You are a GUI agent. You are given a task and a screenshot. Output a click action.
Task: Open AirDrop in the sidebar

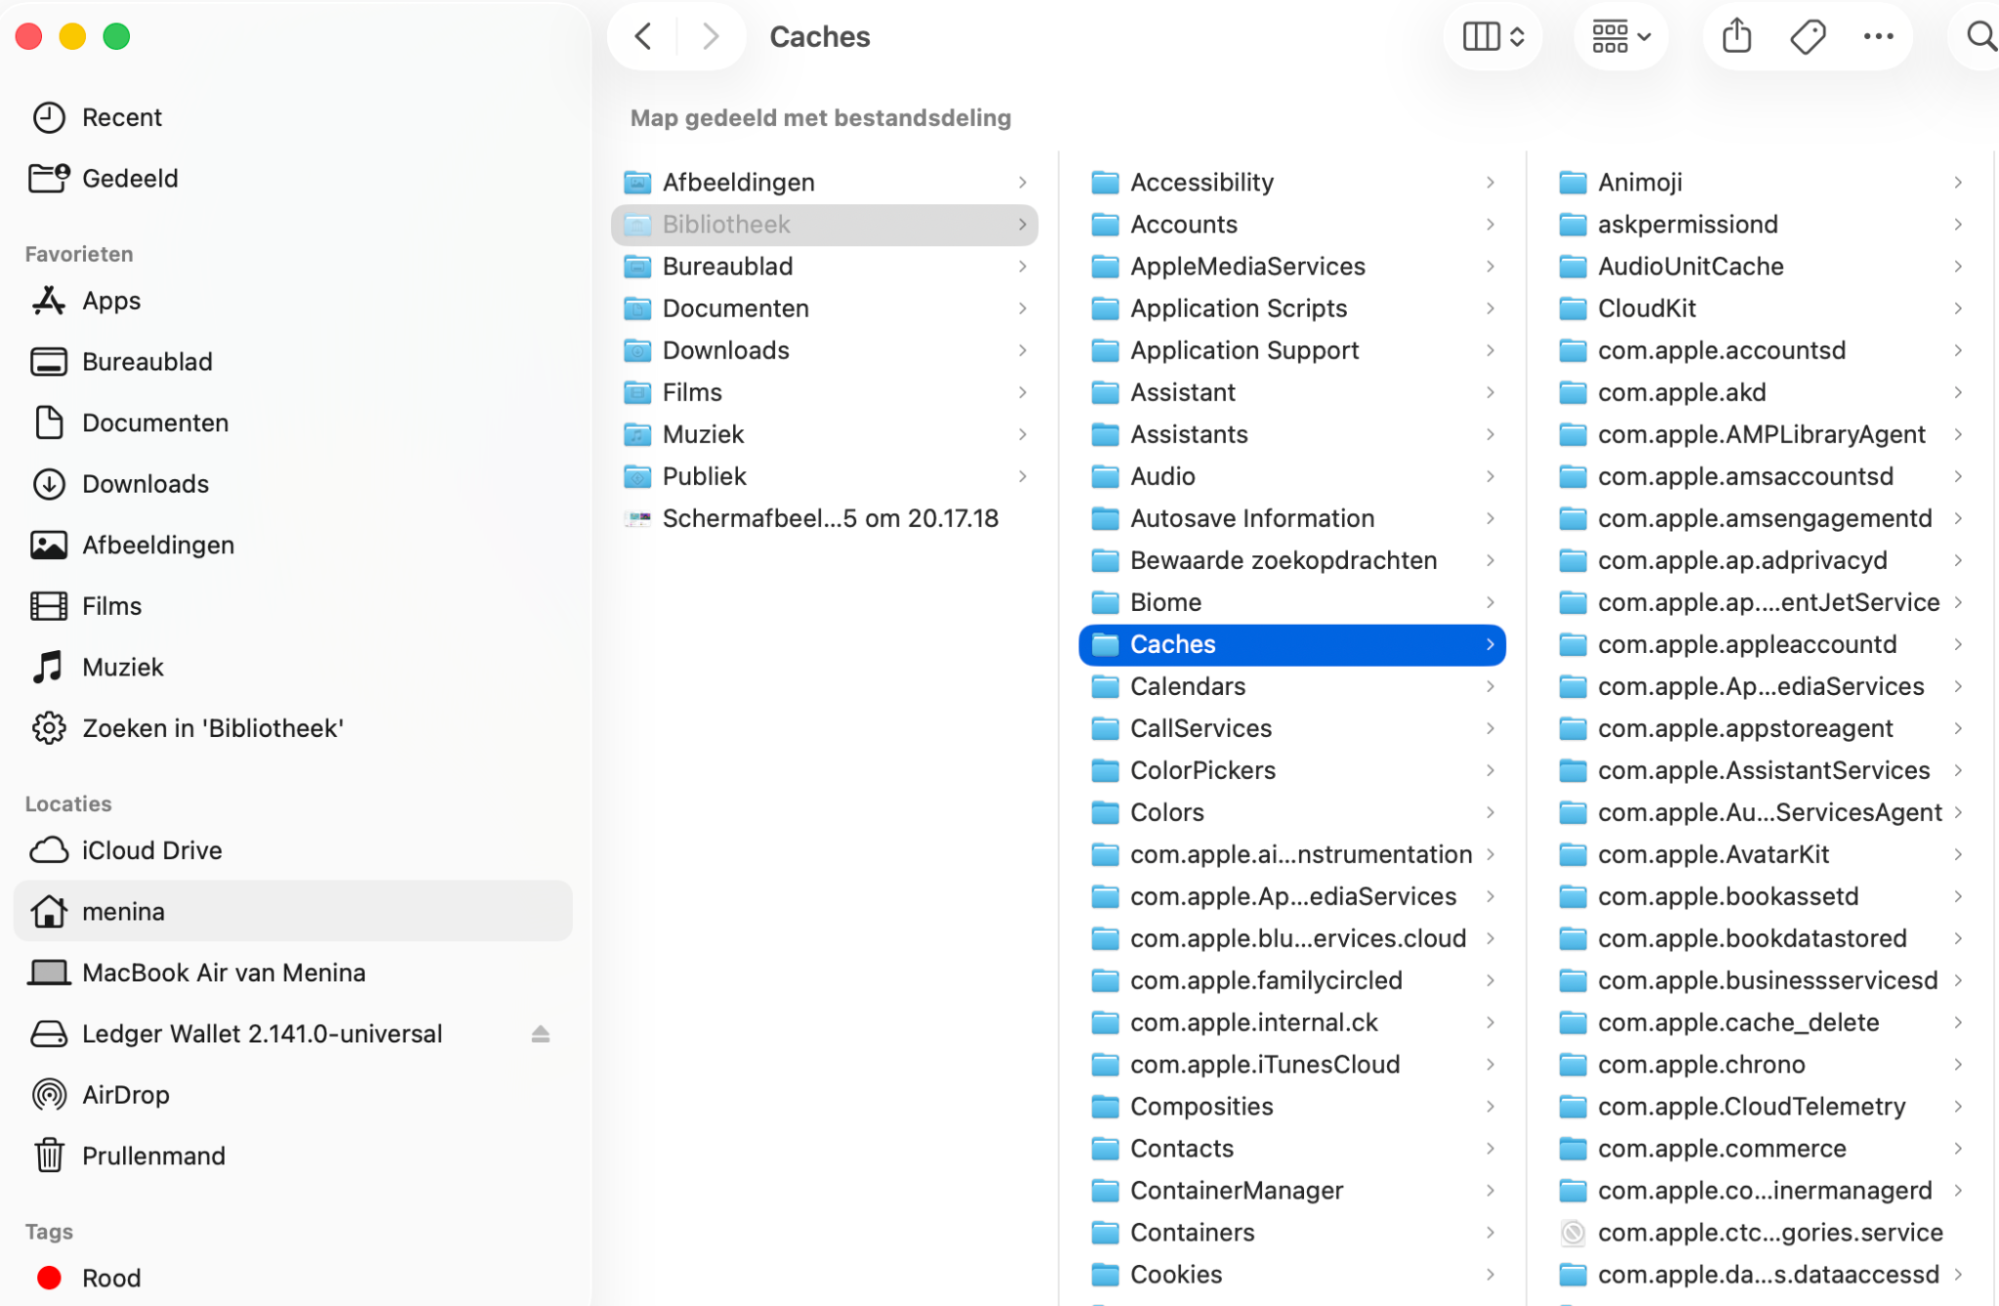pos(125,1095)
